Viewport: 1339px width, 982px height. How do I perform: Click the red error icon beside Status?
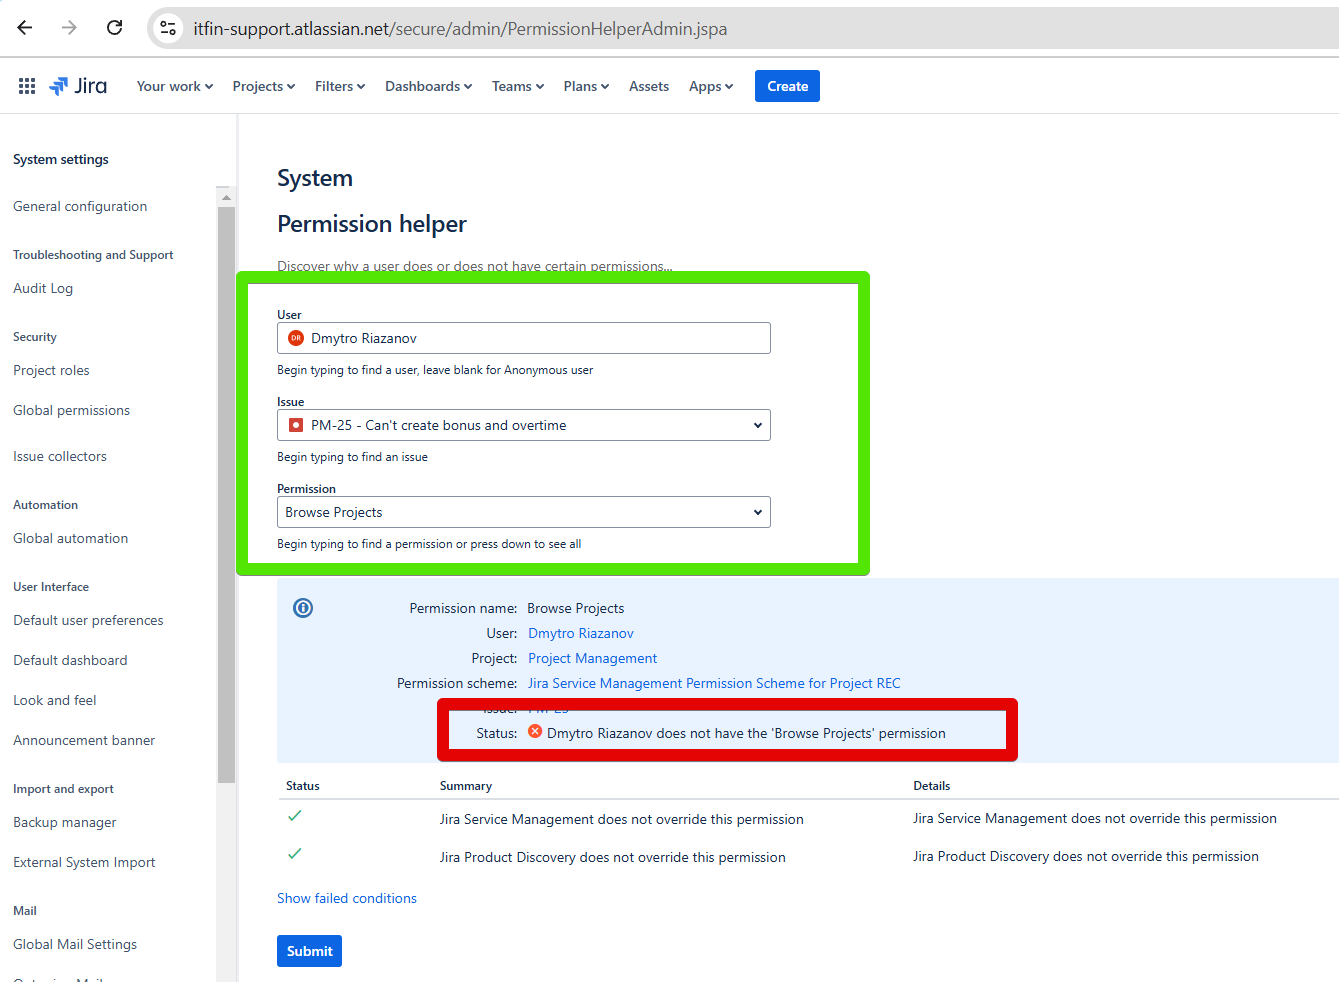535,732
